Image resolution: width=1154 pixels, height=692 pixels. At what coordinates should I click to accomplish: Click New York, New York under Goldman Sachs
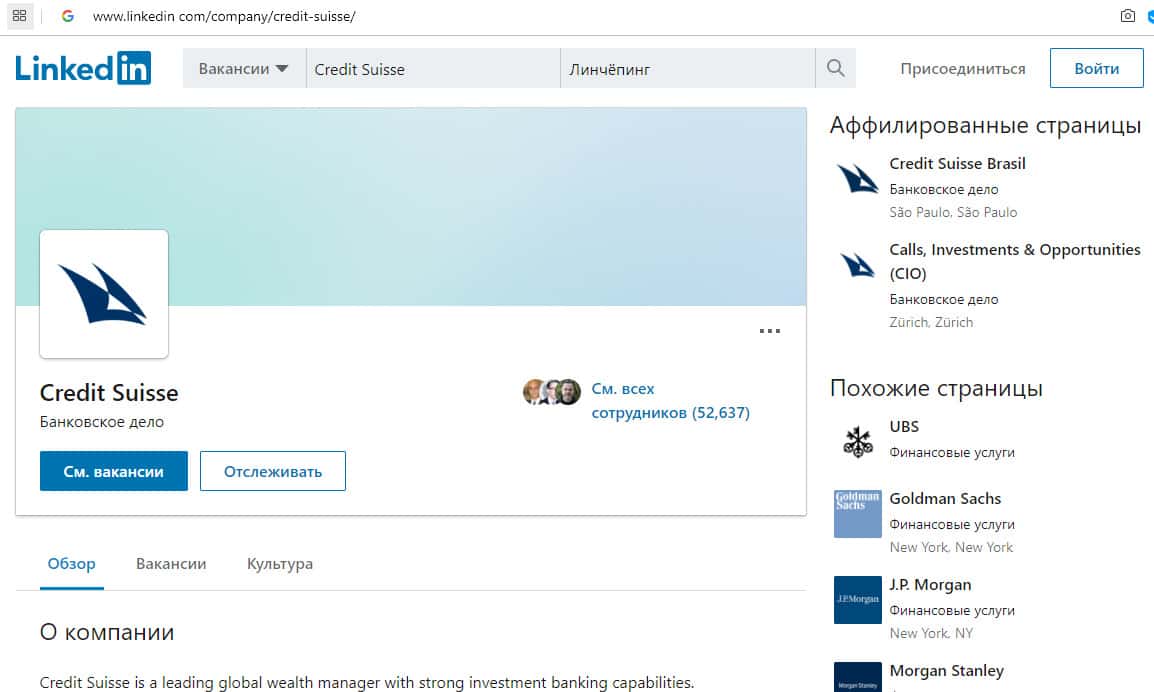[x=951, y=547]
